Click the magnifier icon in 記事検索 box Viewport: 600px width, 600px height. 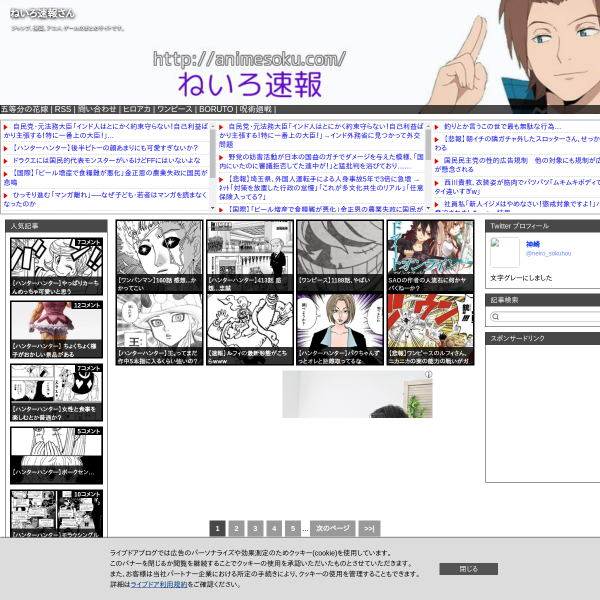[x=495, y=316]
